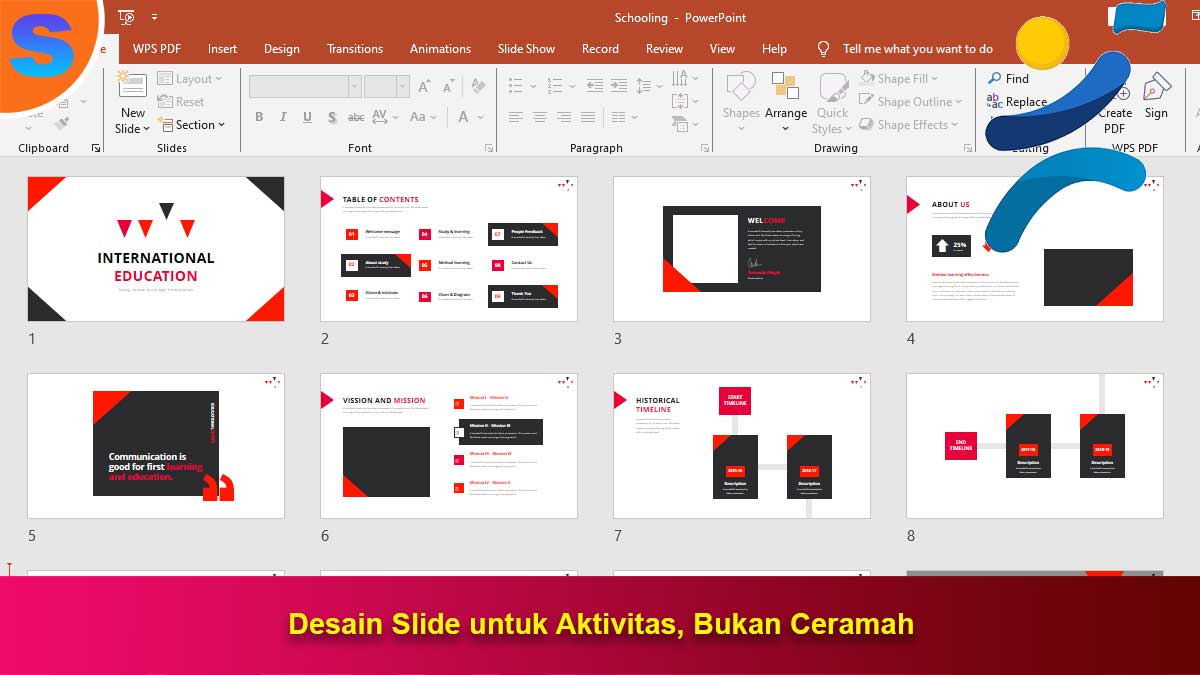Toggle Justify paragraph alignment

[587, 117]
